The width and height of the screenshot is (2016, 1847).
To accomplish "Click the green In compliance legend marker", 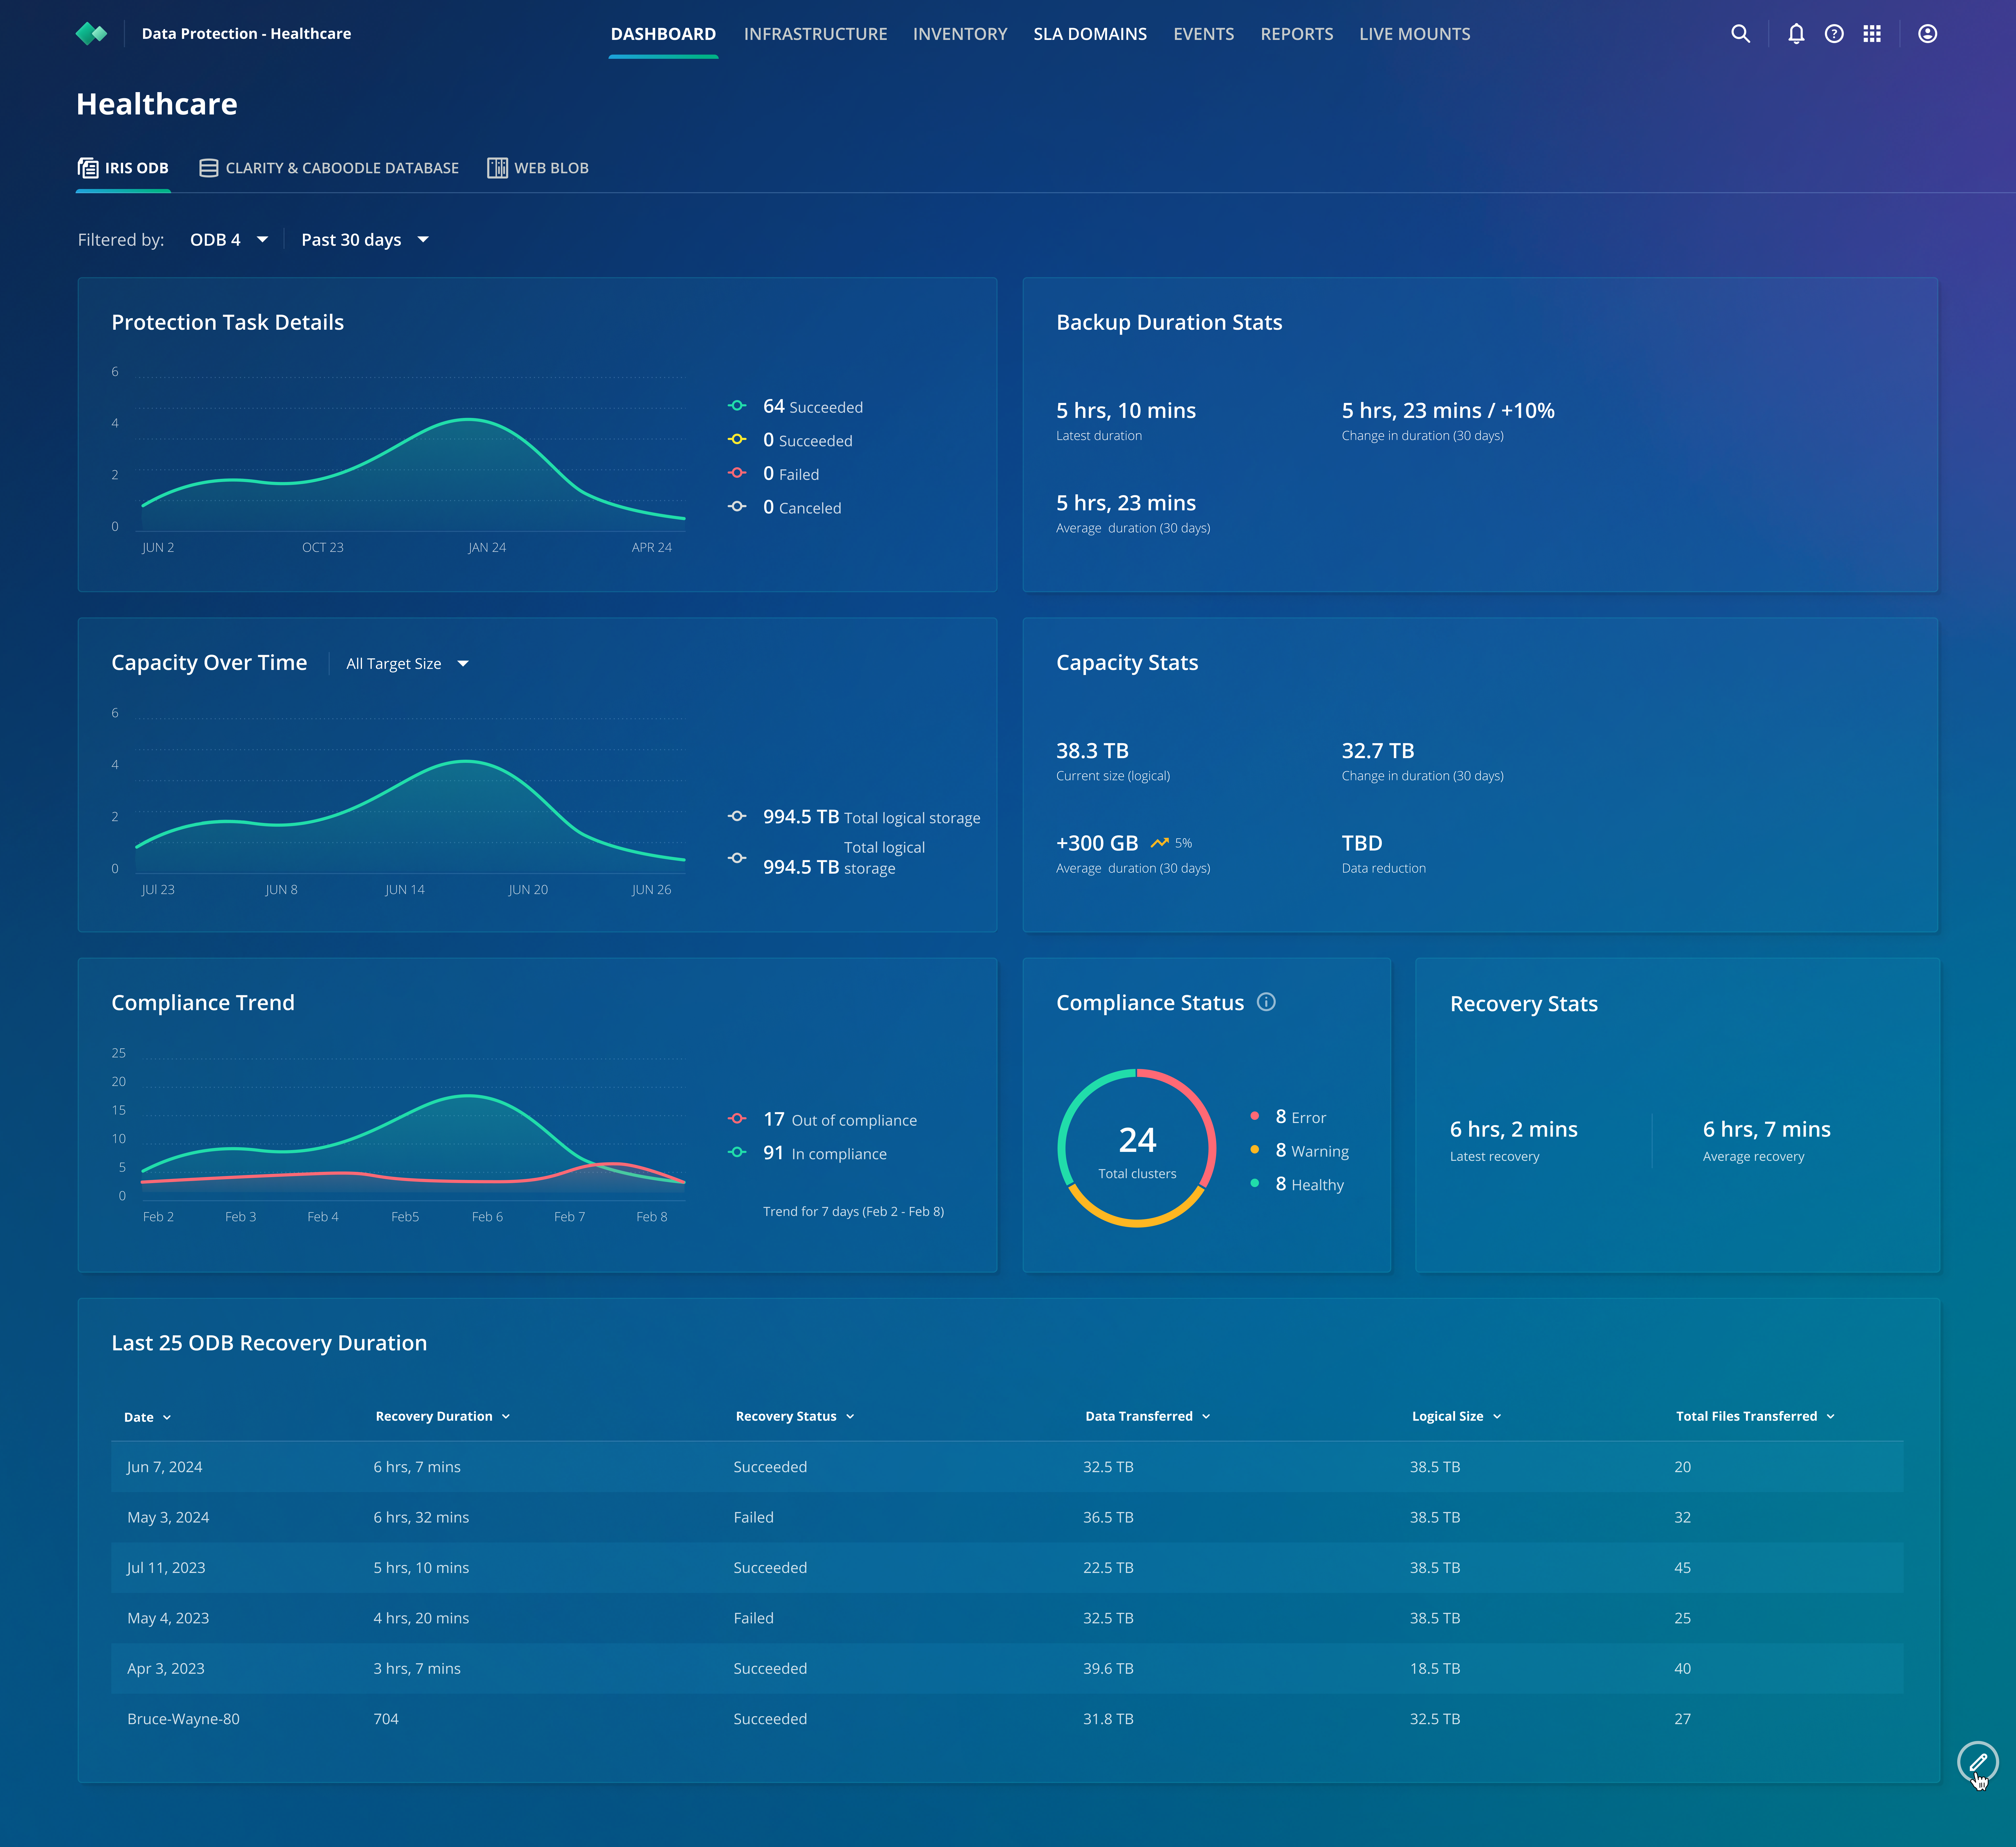I will coord(737,1152).
